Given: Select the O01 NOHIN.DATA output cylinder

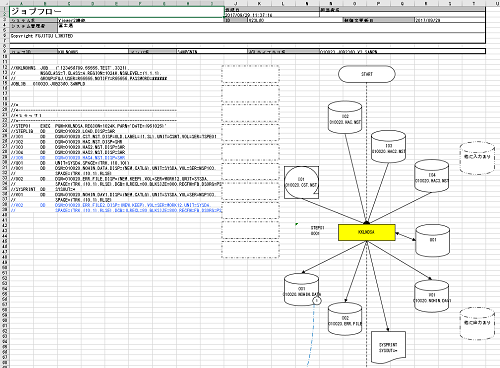Looking at the screenshot, I should (x=301, y=290).
